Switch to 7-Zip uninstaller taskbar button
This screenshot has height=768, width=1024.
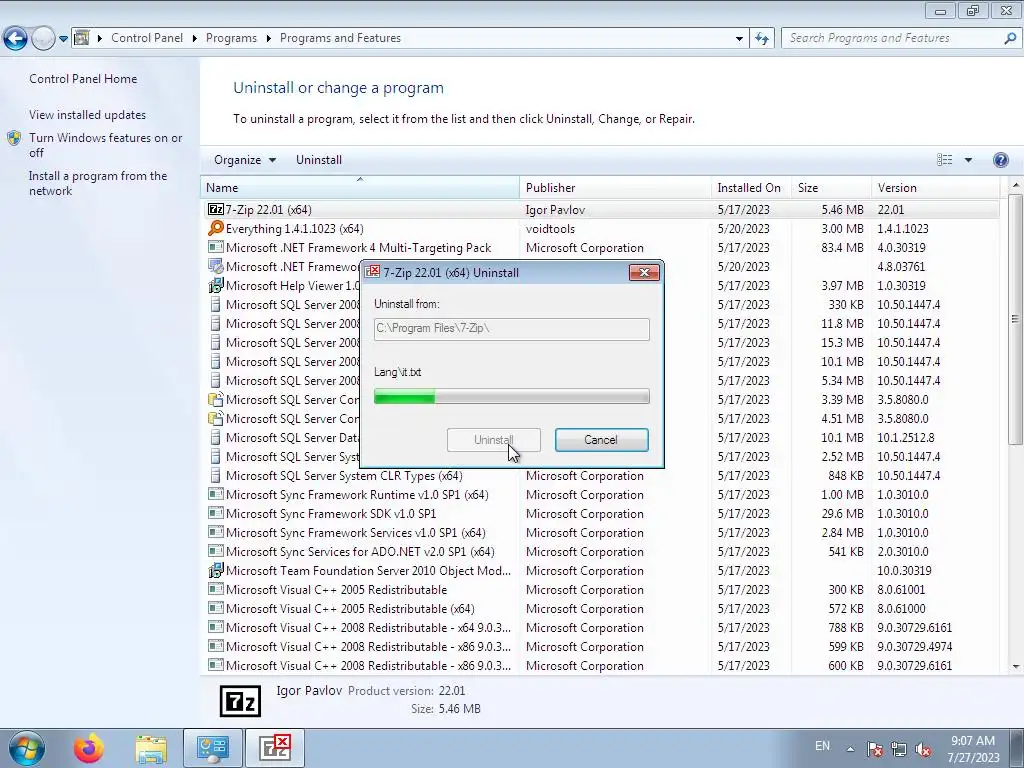click(275, 748)
